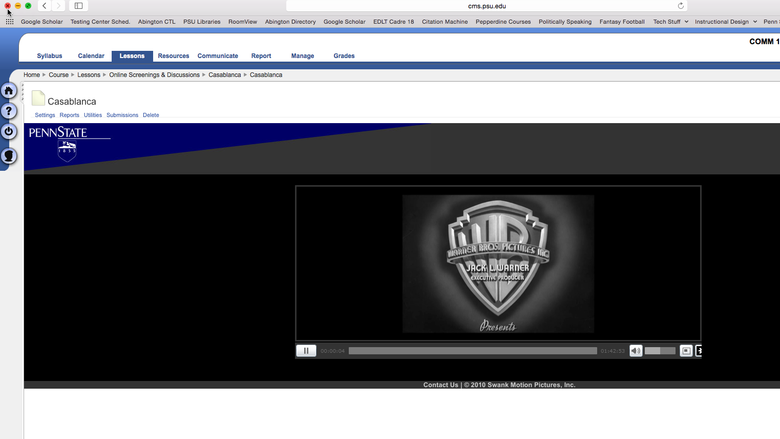This screenshot has height=439, width=780.
Task: Click the video frame showing Warner Bros logo
Action: [x=498, y=263]
